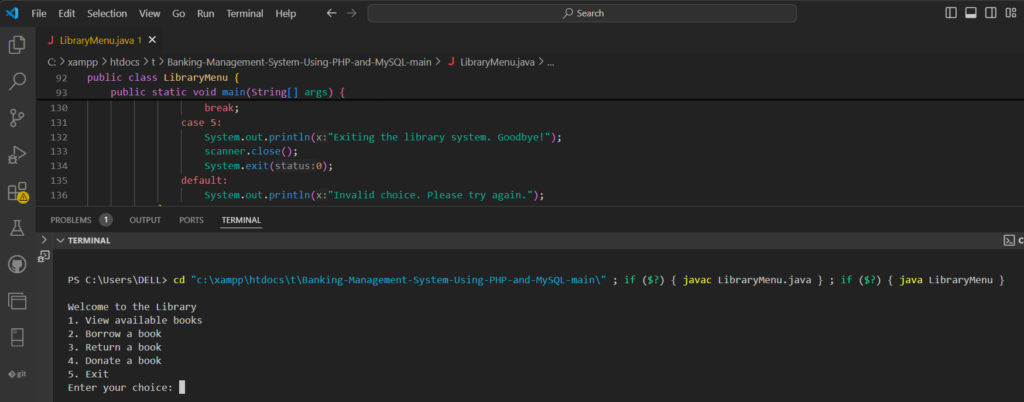Toggle secondary side bar layout icon
Viewport: 1024px width, 402px height.
[991, 13]
